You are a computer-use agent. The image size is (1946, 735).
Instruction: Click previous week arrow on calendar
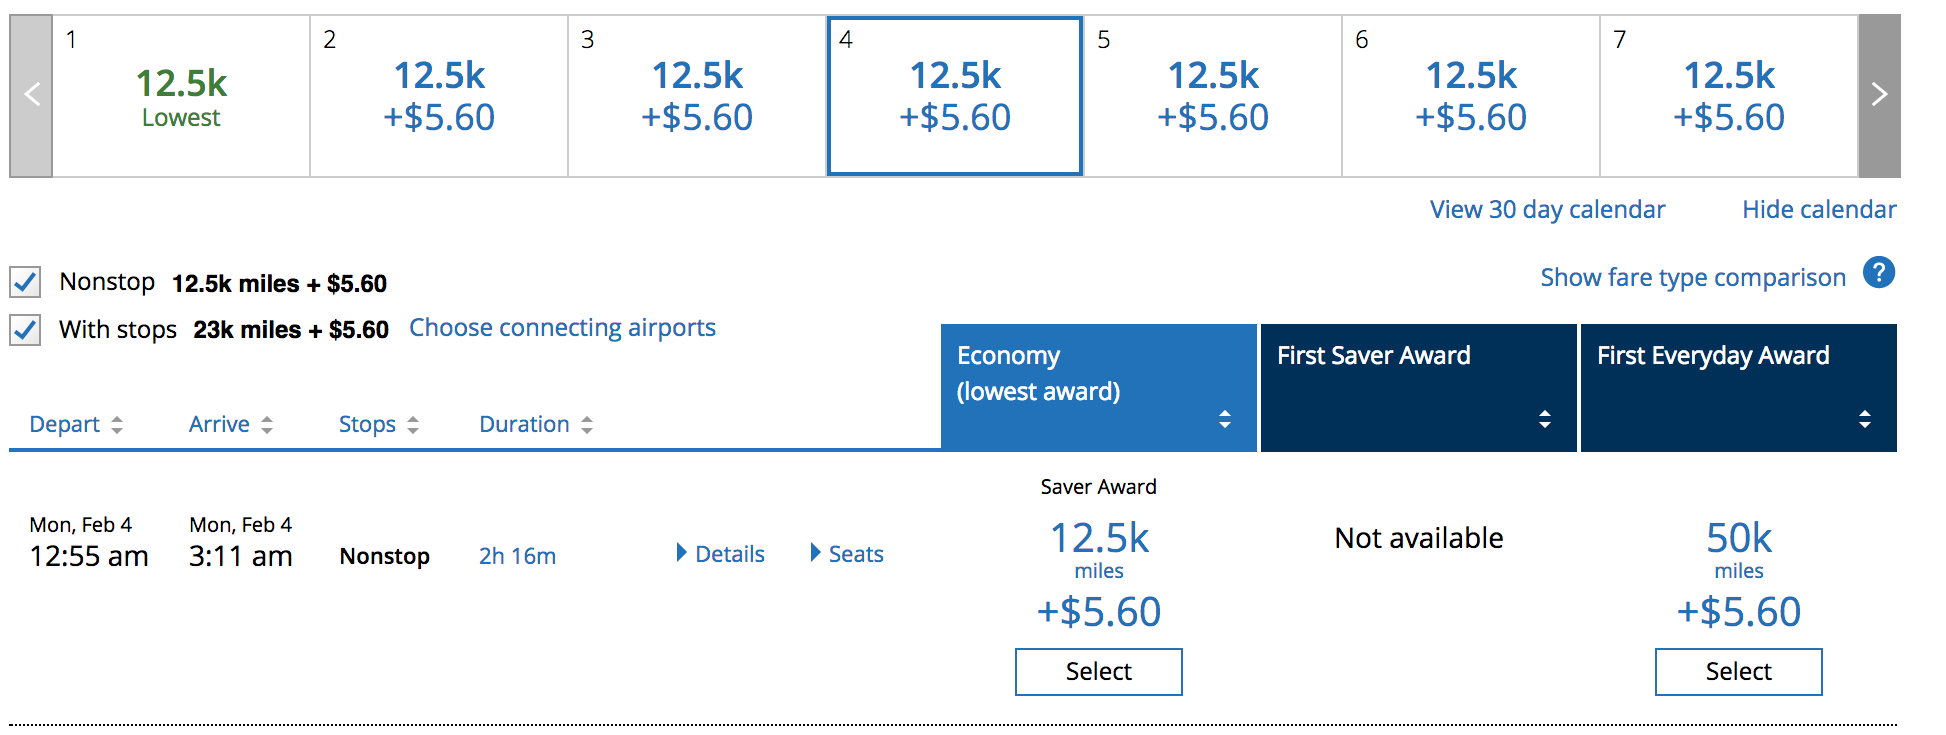click(x=31, y=95)
